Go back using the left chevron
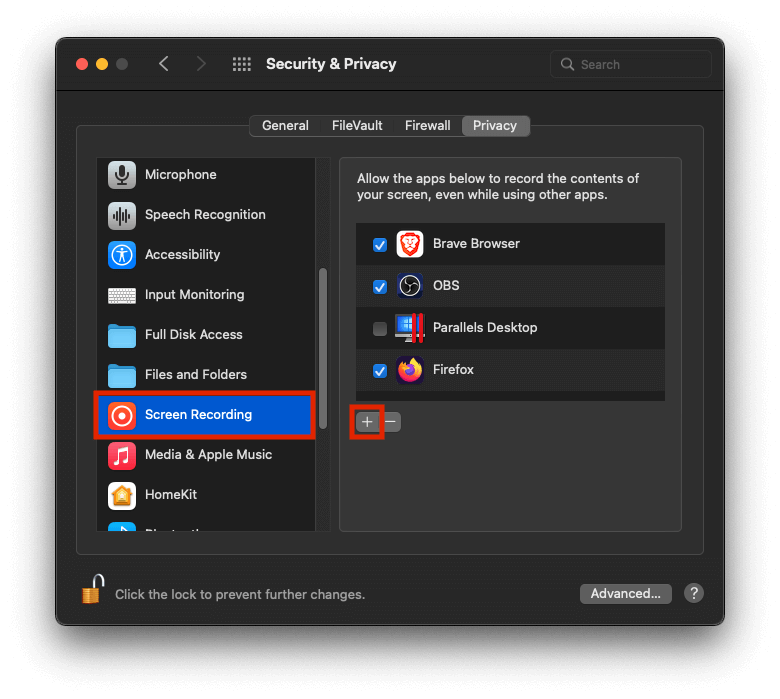 164,64
